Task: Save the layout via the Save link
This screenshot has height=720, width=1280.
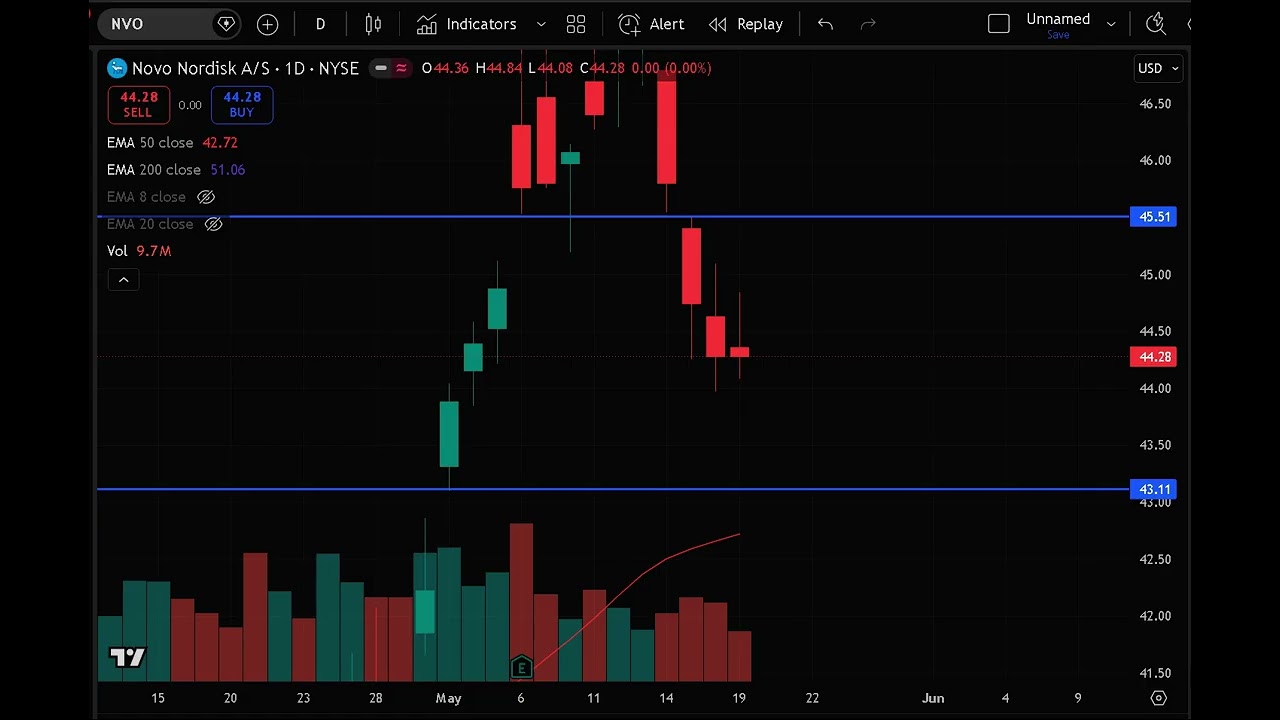Action: pyautogui.click(x=1058, y=35)
